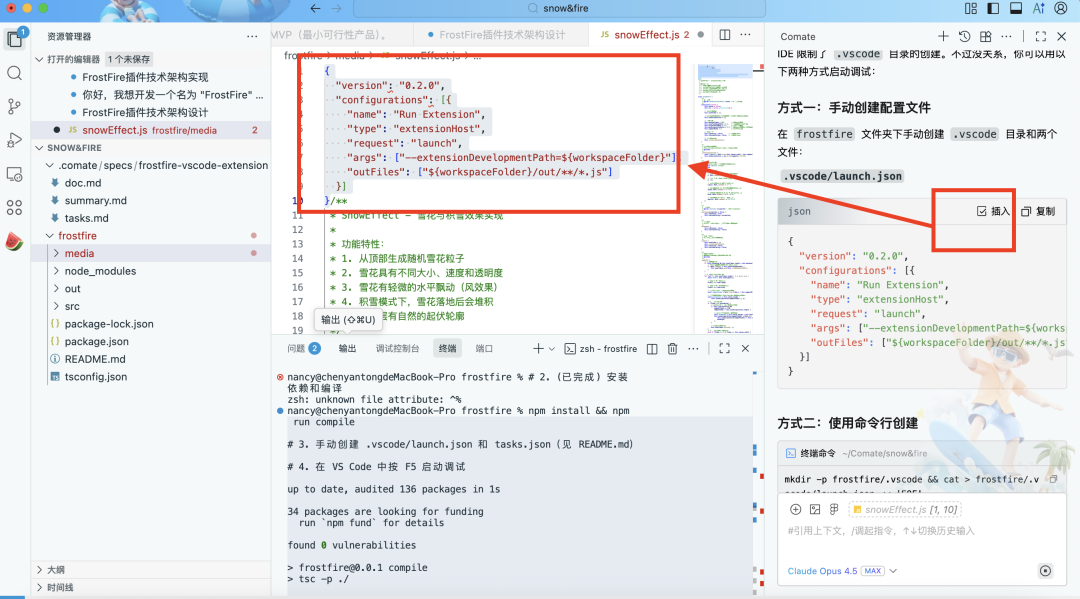Click the watermelon icon in activity bar
This screenshot has height=599, width=1080.
click(x=14, y=241)
